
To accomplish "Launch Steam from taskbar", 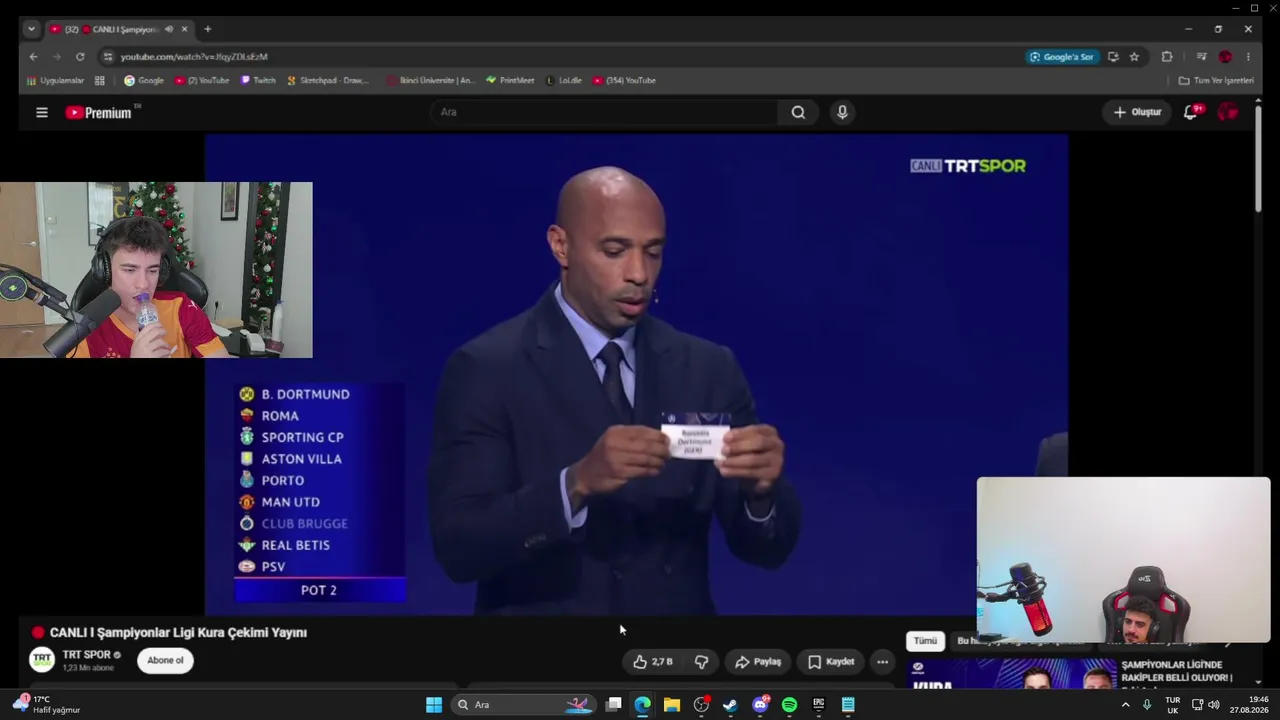I will (730, 705).
